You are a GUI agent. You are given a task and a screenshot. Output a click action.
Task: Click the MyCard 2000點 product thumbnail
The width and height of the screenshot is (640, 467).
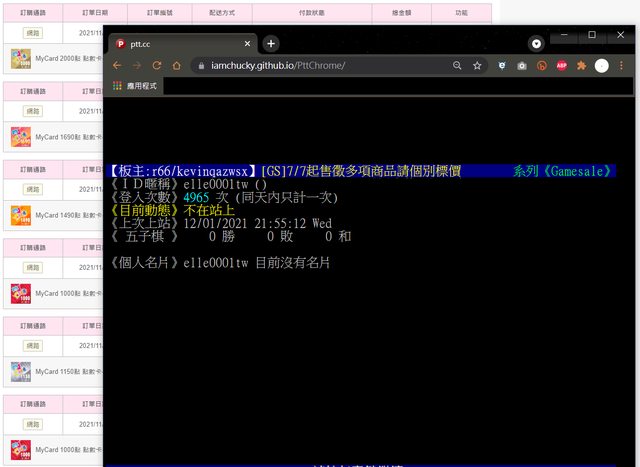[x=20, y=59]
